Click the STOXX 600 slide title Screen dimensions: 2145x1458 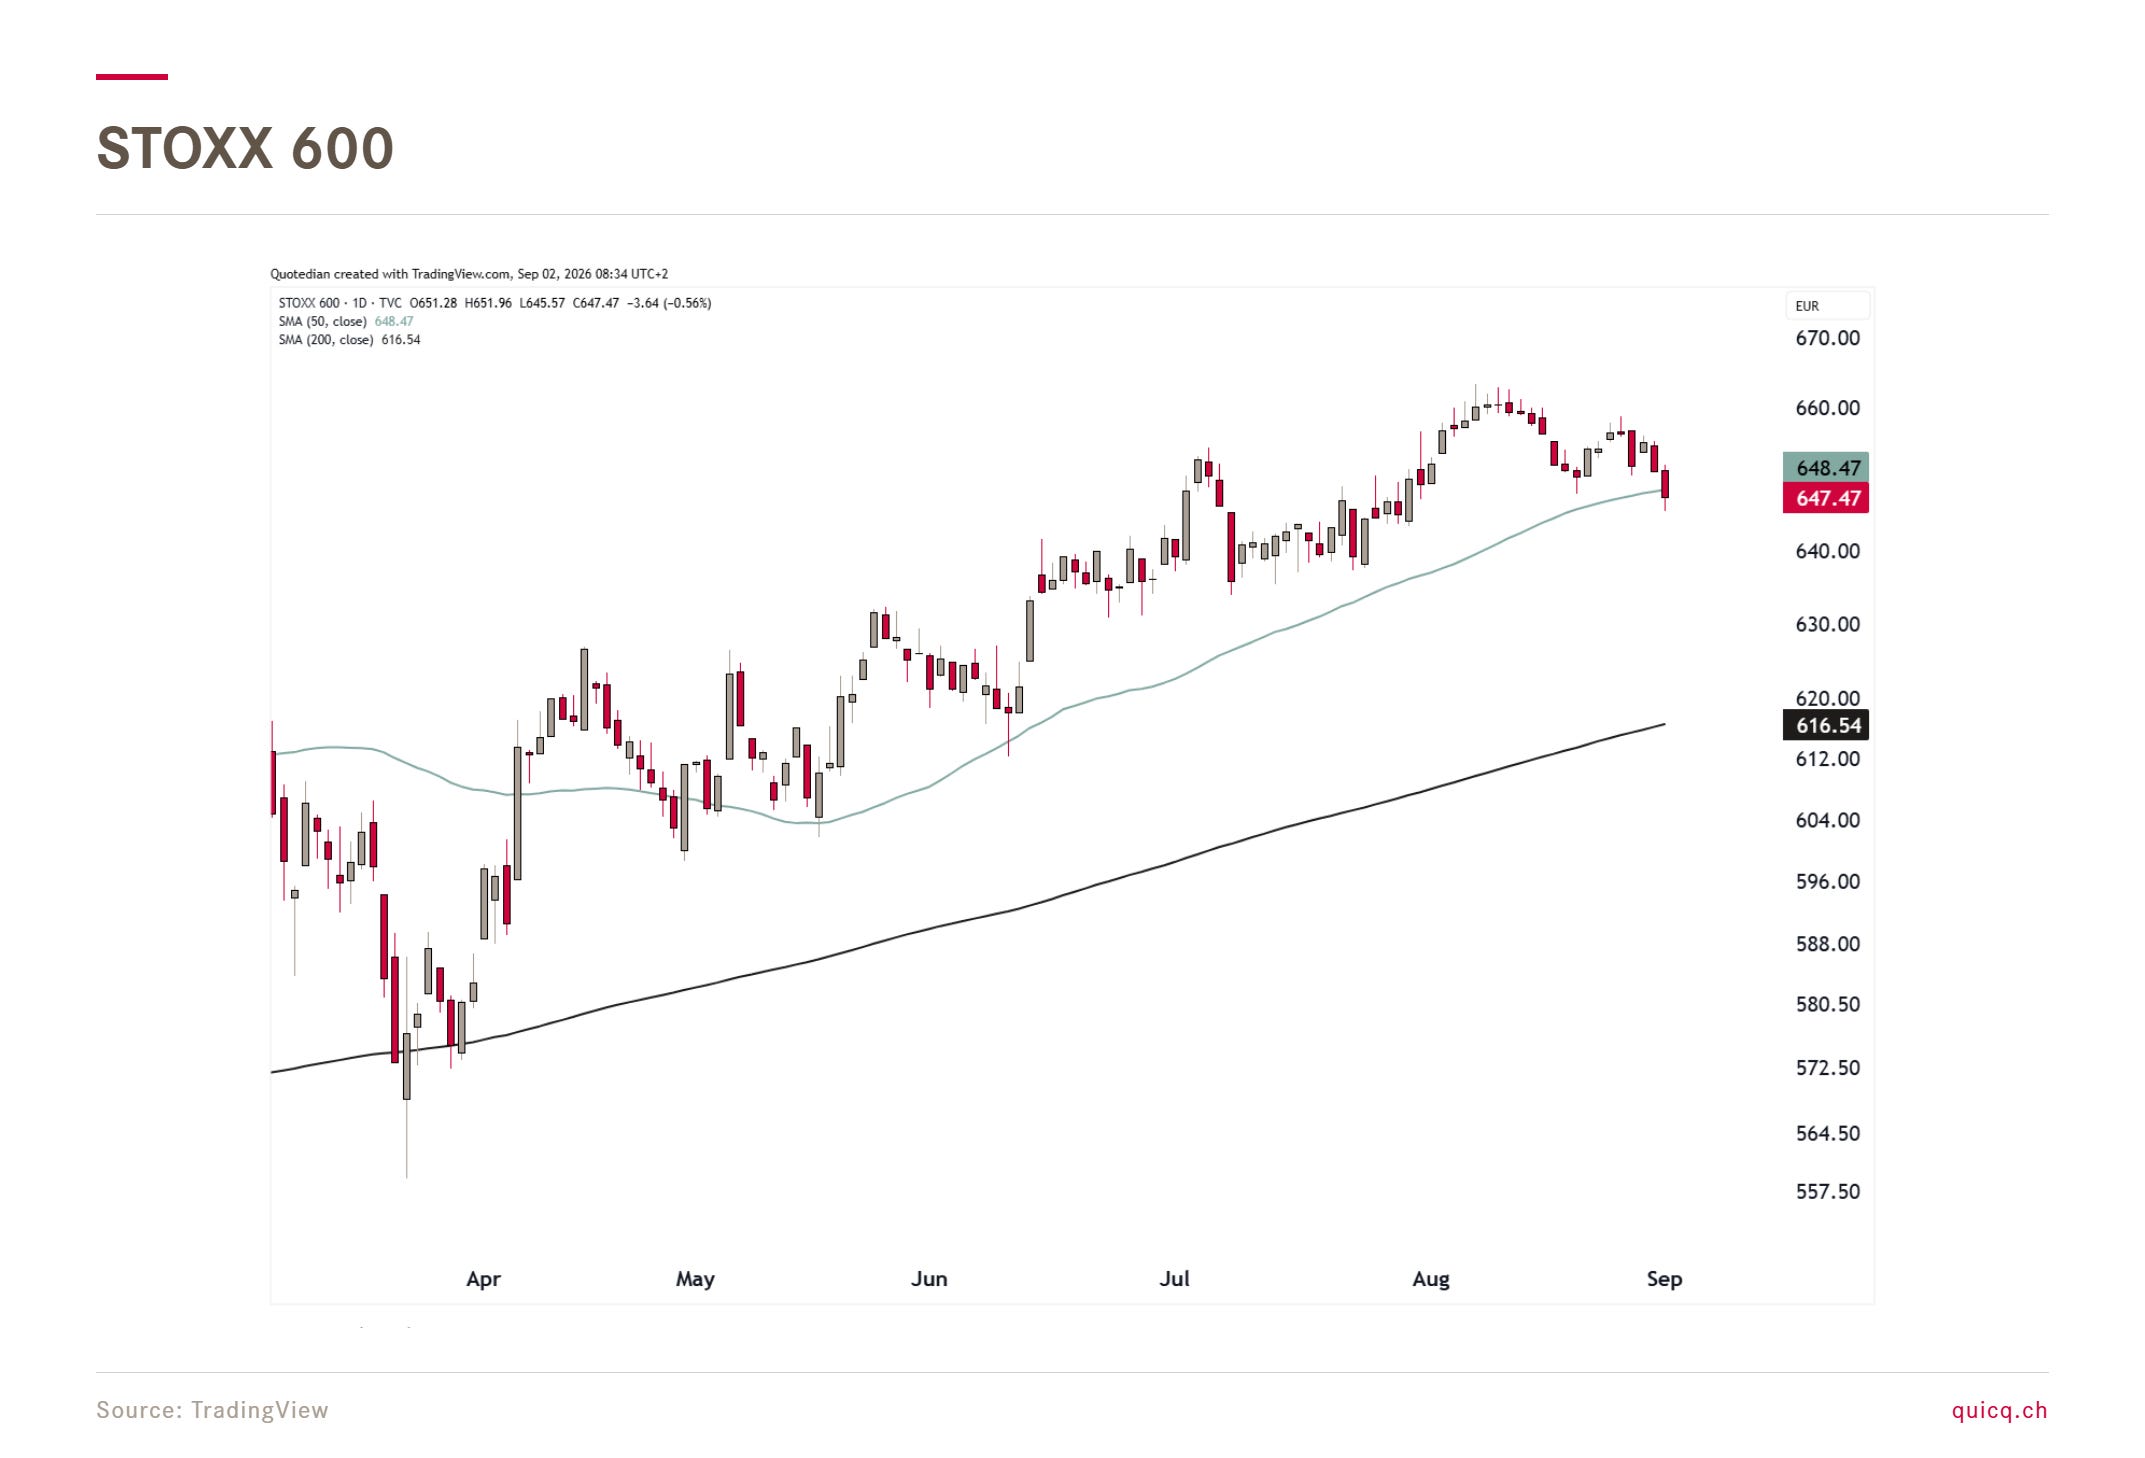click(245, 148)
